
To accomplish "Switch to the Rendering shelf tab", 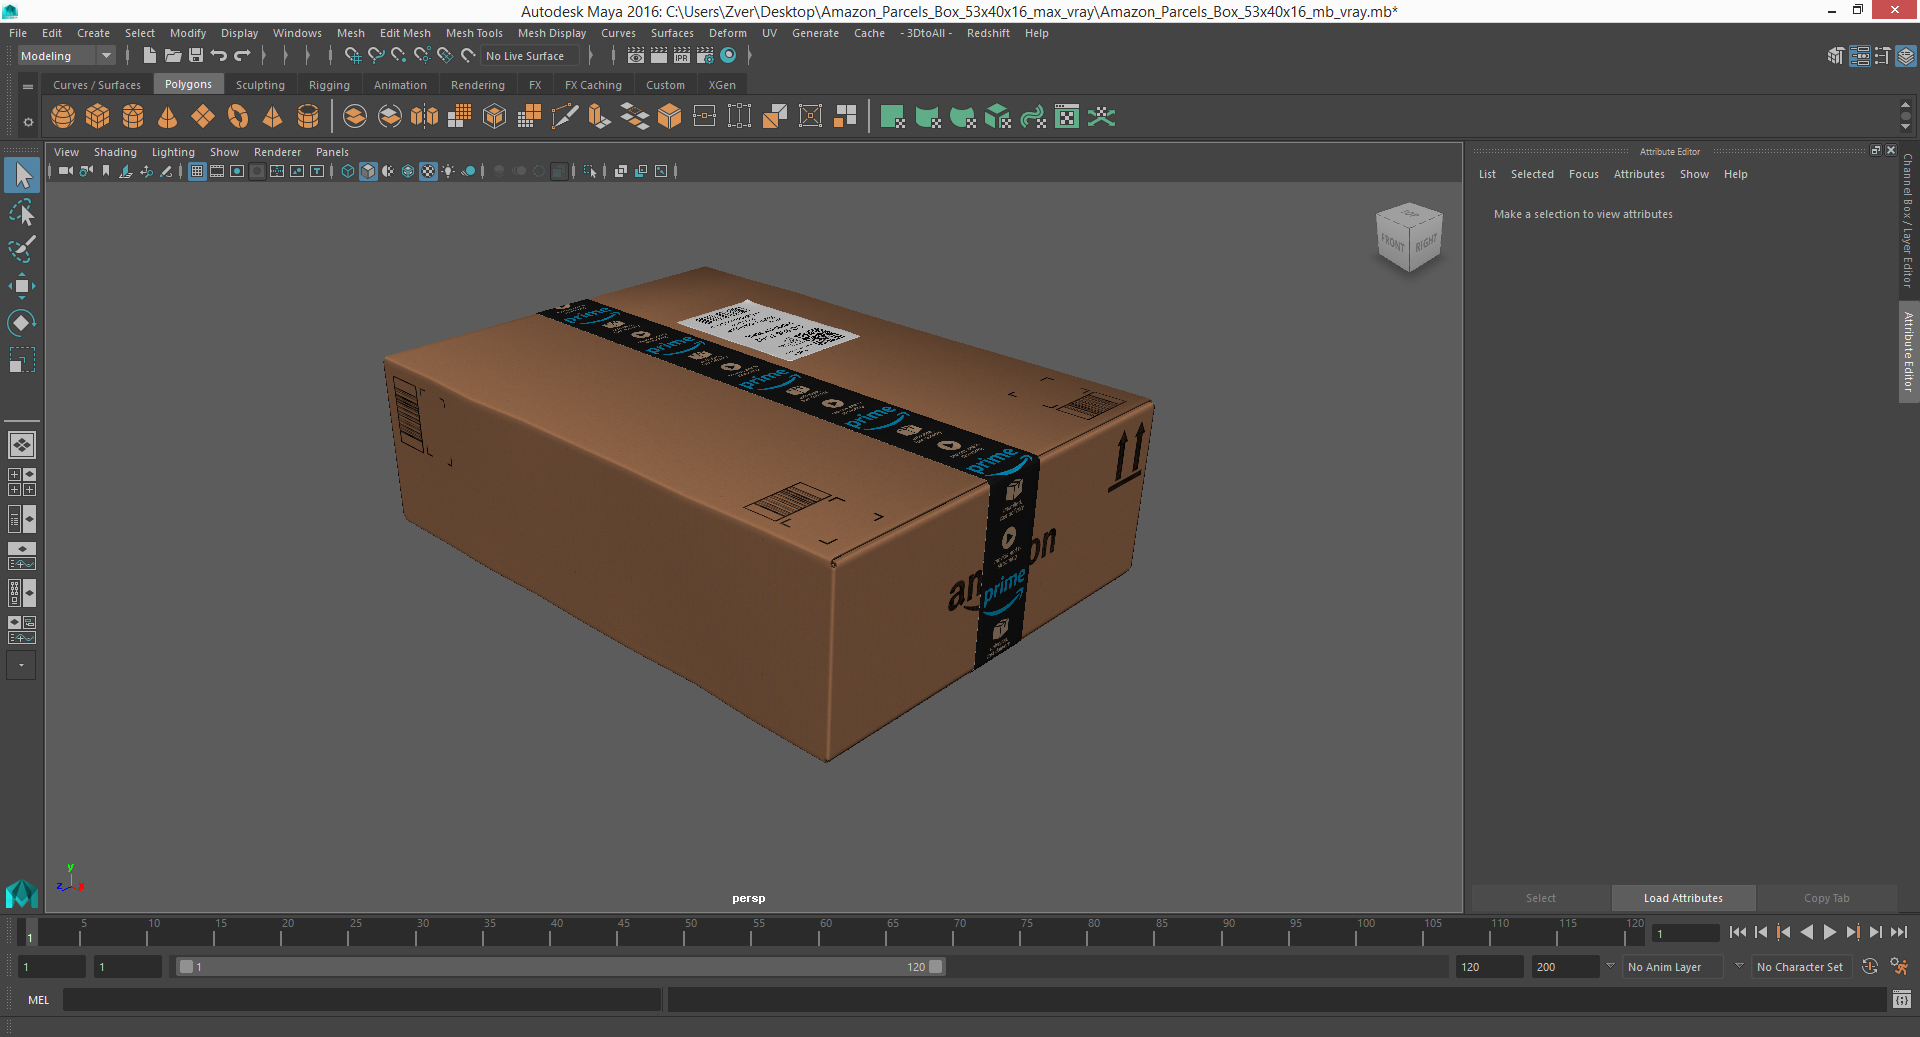I will click(478, 85).
